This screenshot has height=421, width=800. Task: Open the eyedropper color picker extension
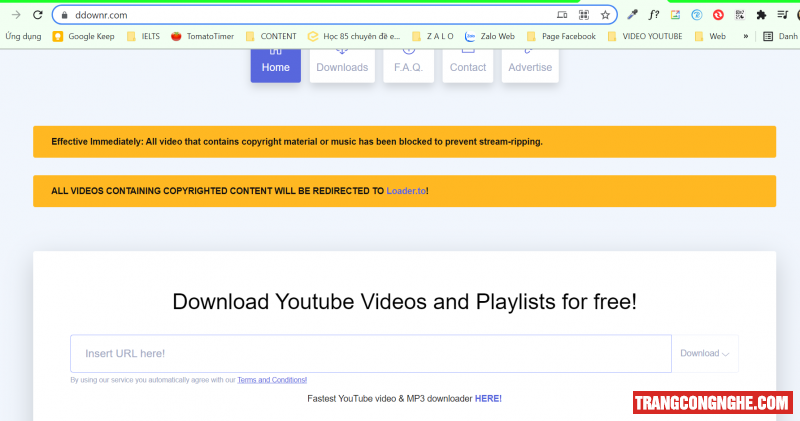coord(632,15)
